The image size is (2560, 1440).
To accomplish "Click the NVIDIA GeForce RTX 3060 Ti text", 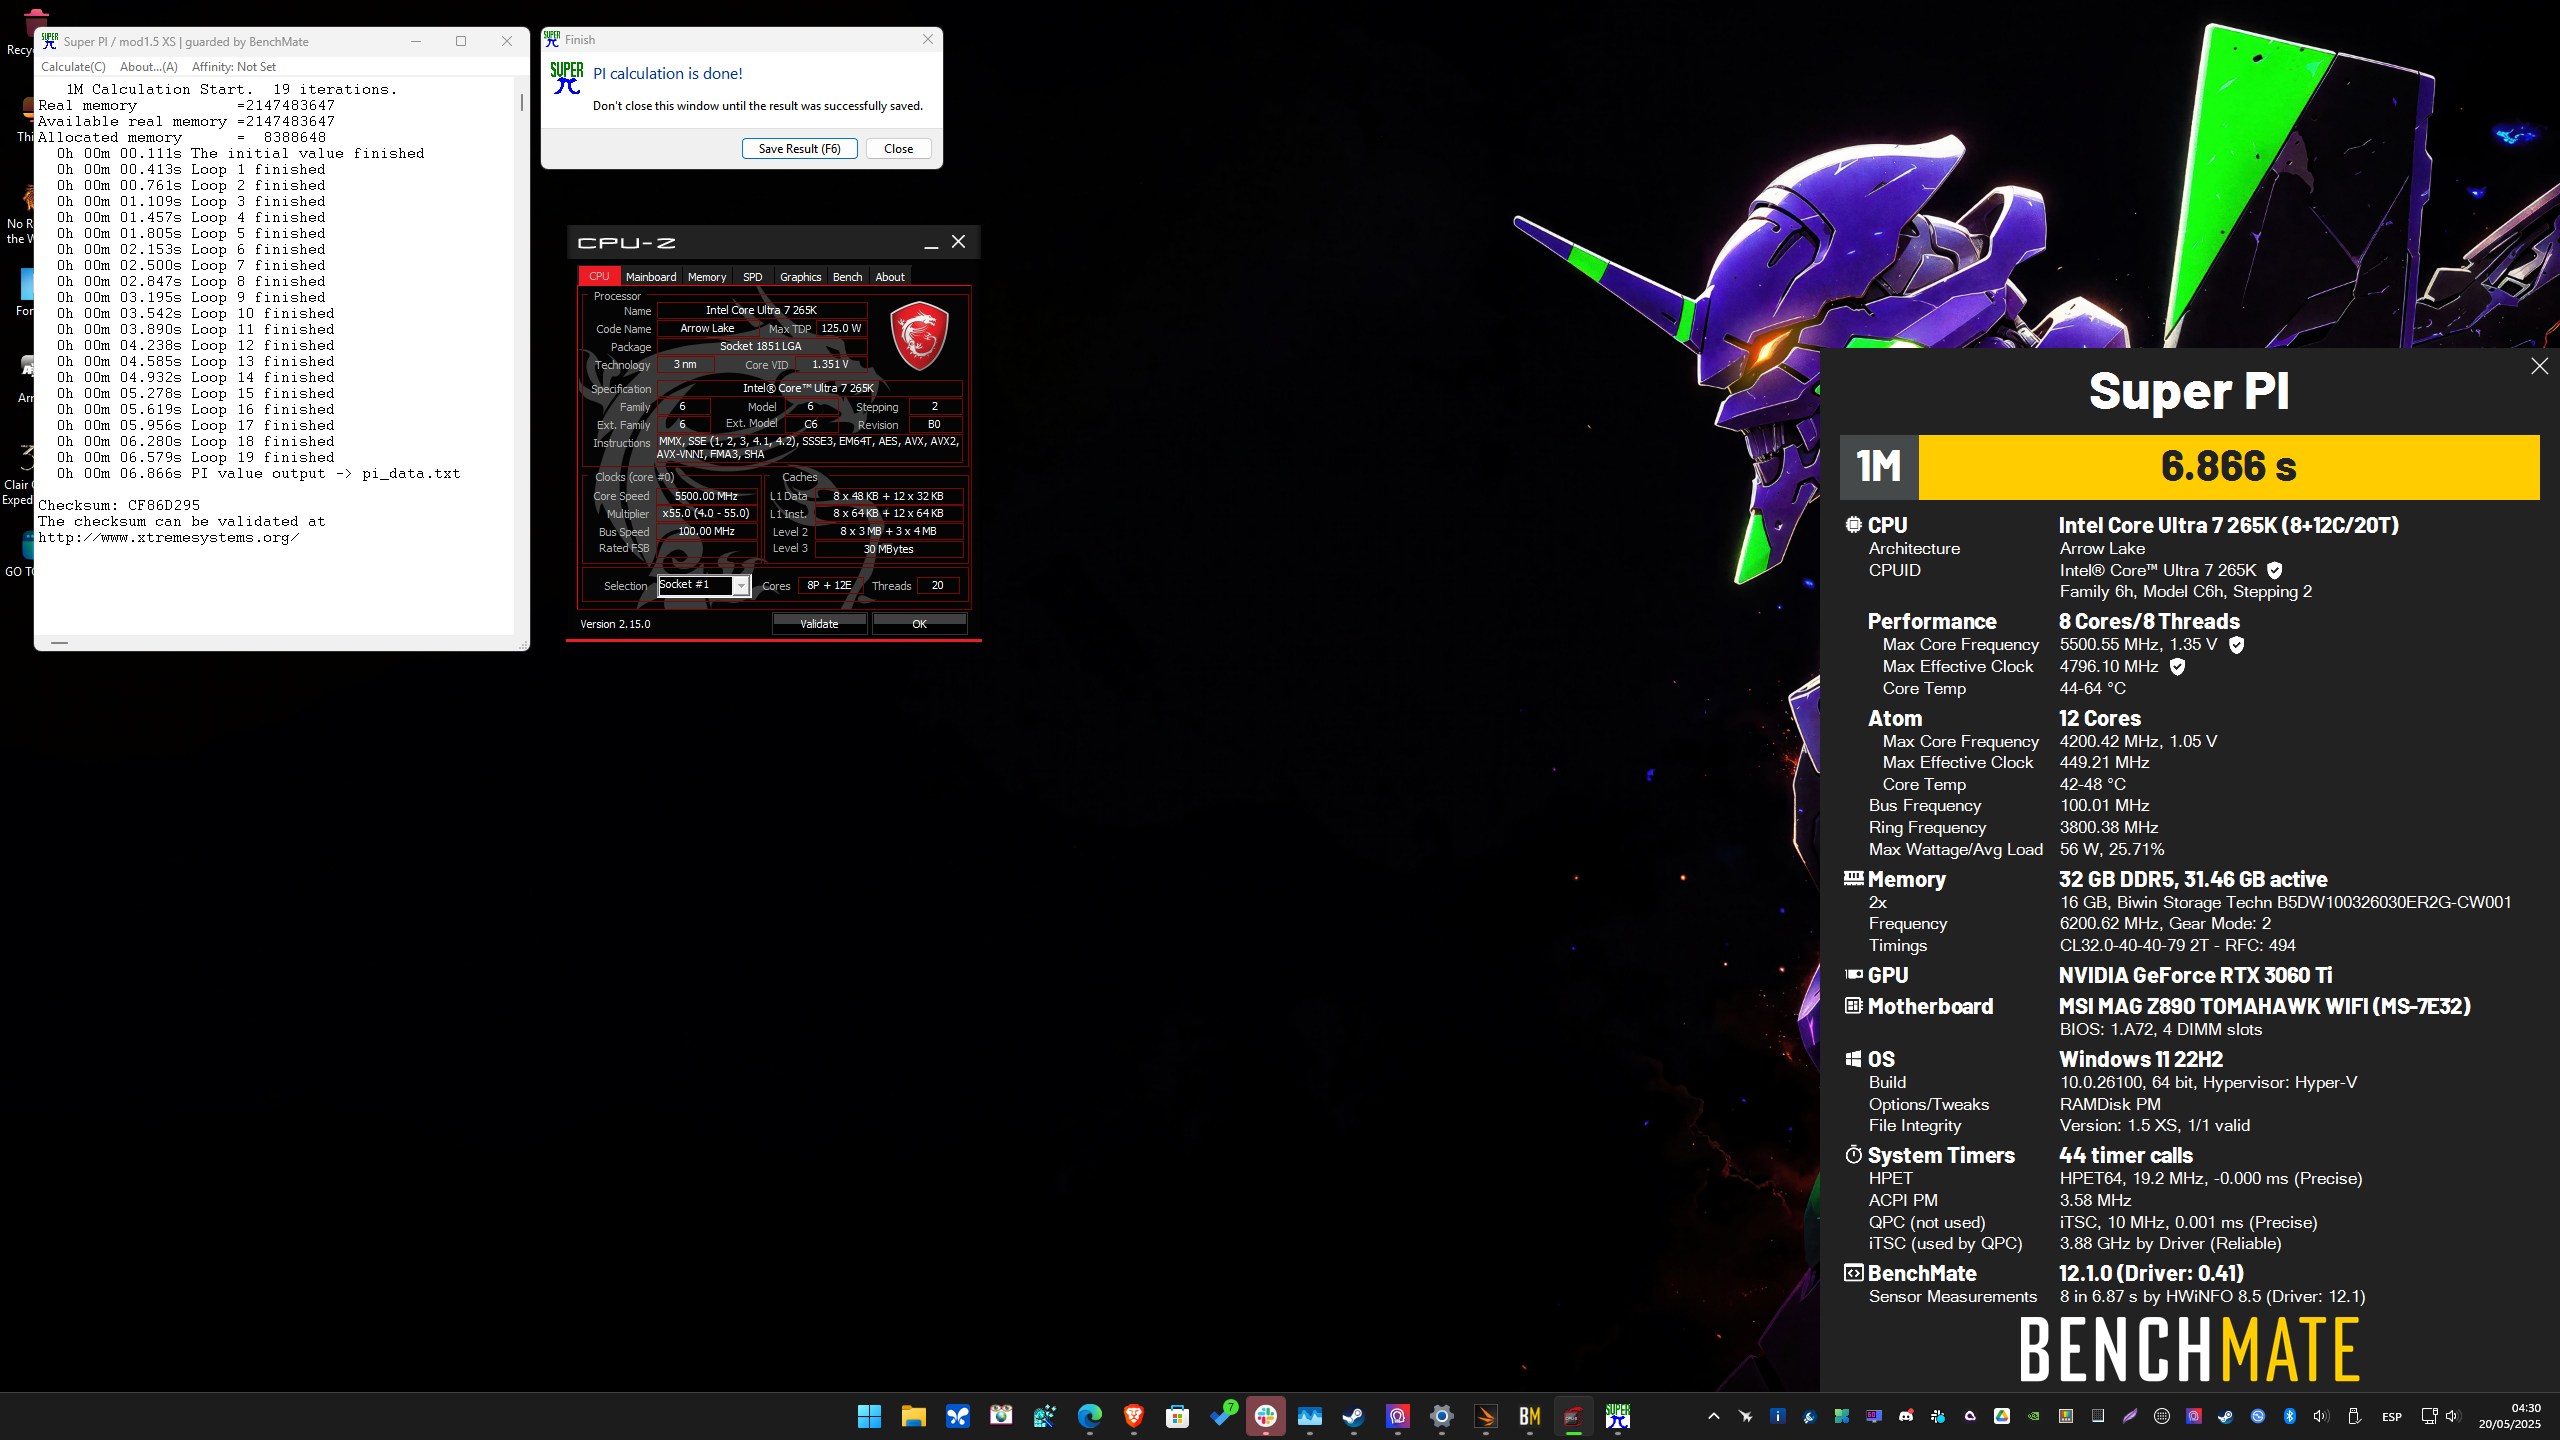I will [2195, 975].
